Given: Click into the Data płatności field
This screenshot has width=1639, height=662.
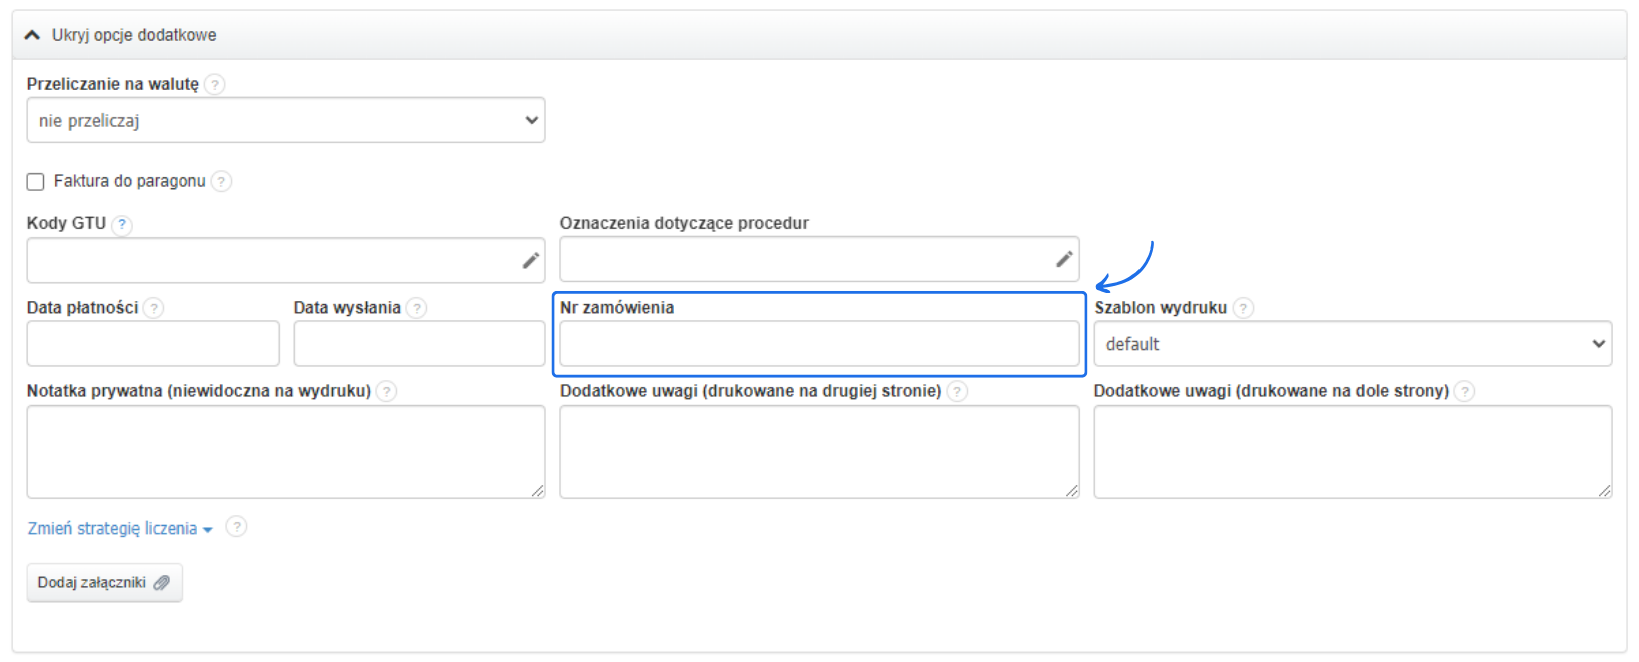Looking at the screenshot, I should 153,344.
